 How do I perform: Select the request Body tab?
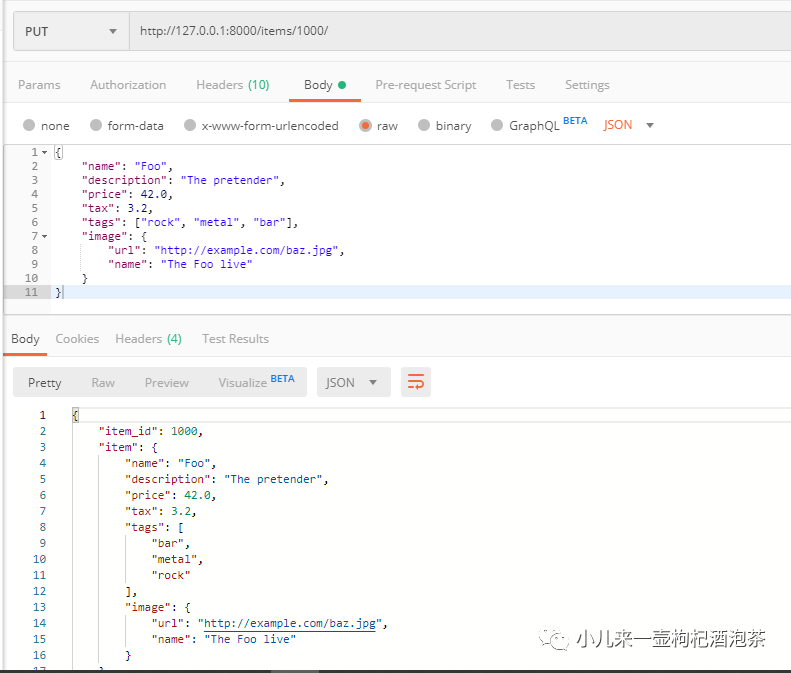click(x=324, y=85)
